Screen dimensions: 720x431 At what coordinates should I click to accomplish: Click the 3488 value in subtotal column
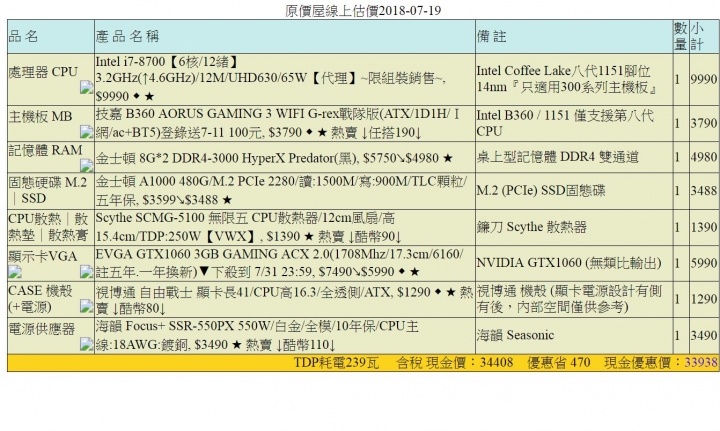pyautogui.click(x=703, y=190)
